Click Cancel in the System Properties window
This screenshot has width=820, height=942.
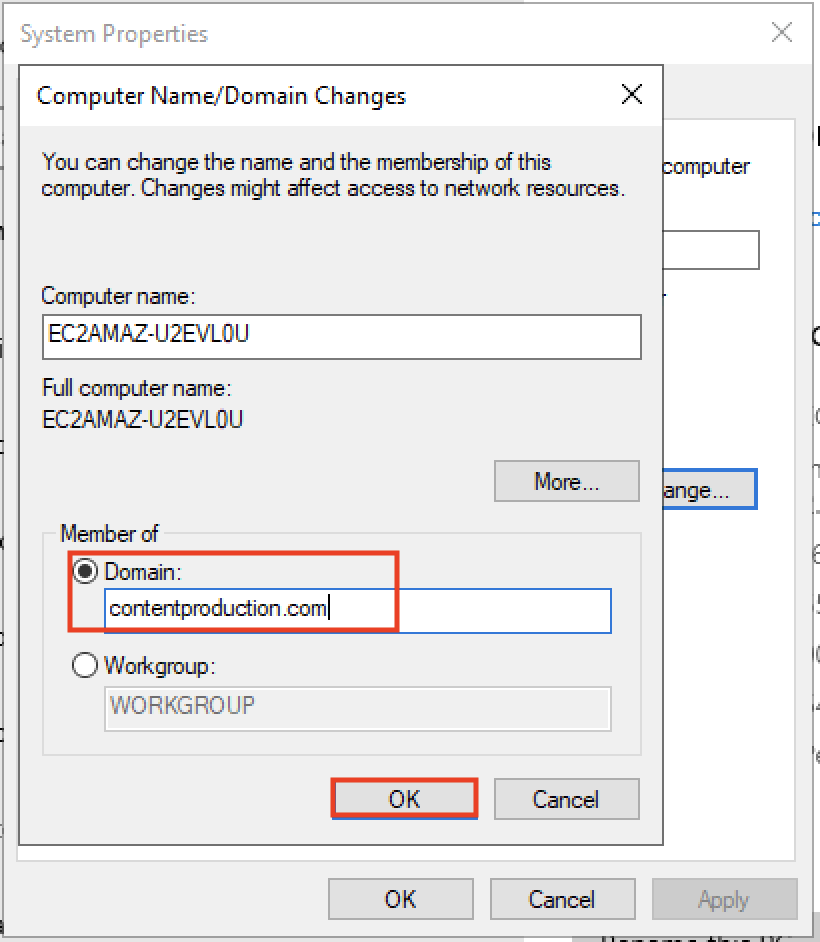pos(563,899)
